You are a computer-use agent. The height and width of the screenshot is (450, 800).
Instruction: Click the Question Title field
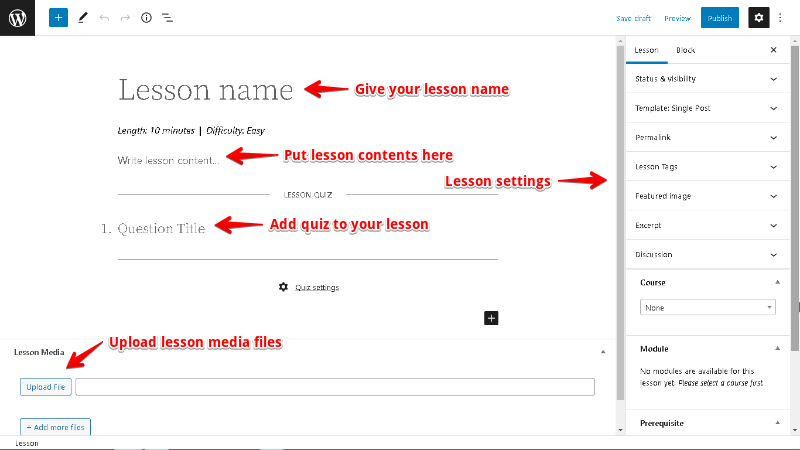tap(161, 229)
